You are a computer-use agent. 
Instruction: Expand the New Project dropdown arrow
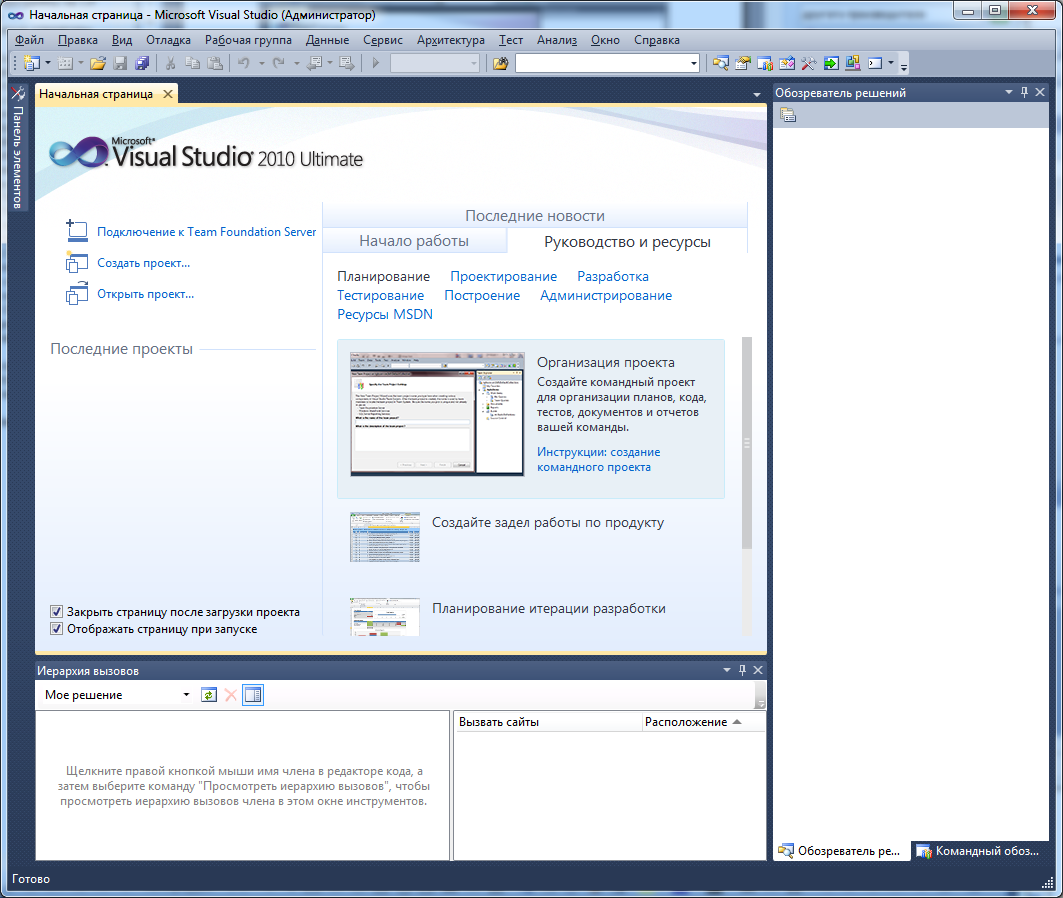coord(48,63)
